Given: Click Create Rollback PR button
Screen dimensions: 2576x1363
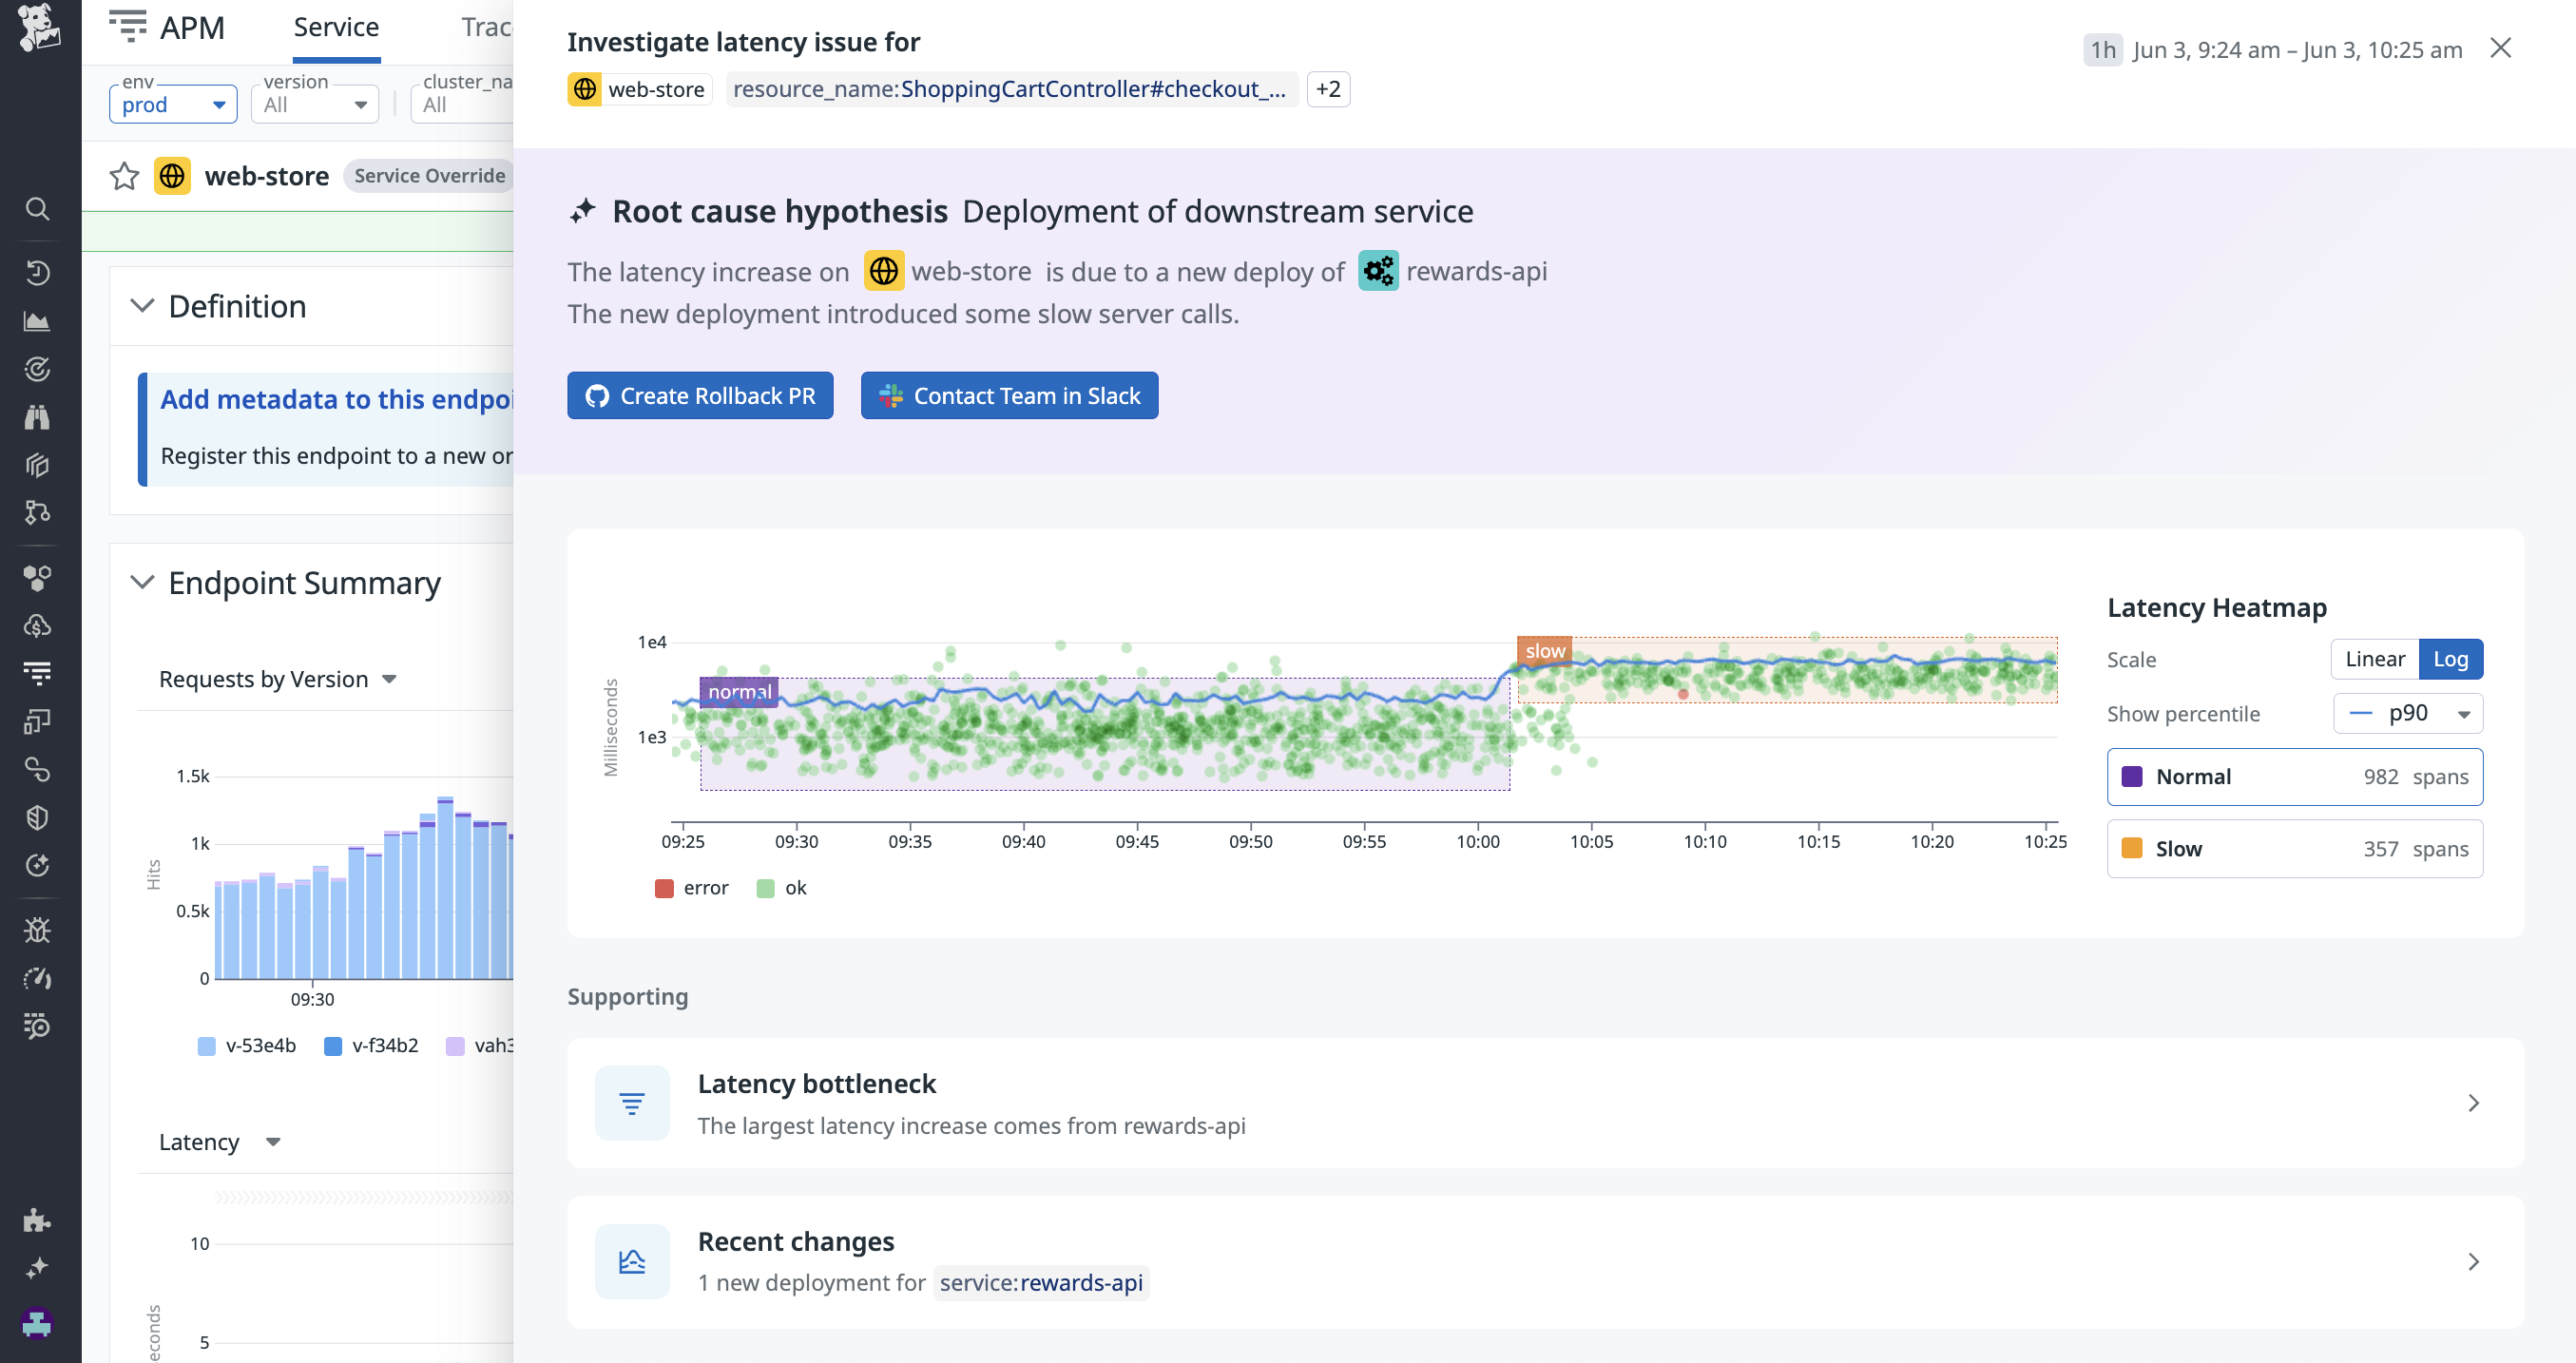Looking at the screenshot, I should pyautogui.click(x=700, y=396).
